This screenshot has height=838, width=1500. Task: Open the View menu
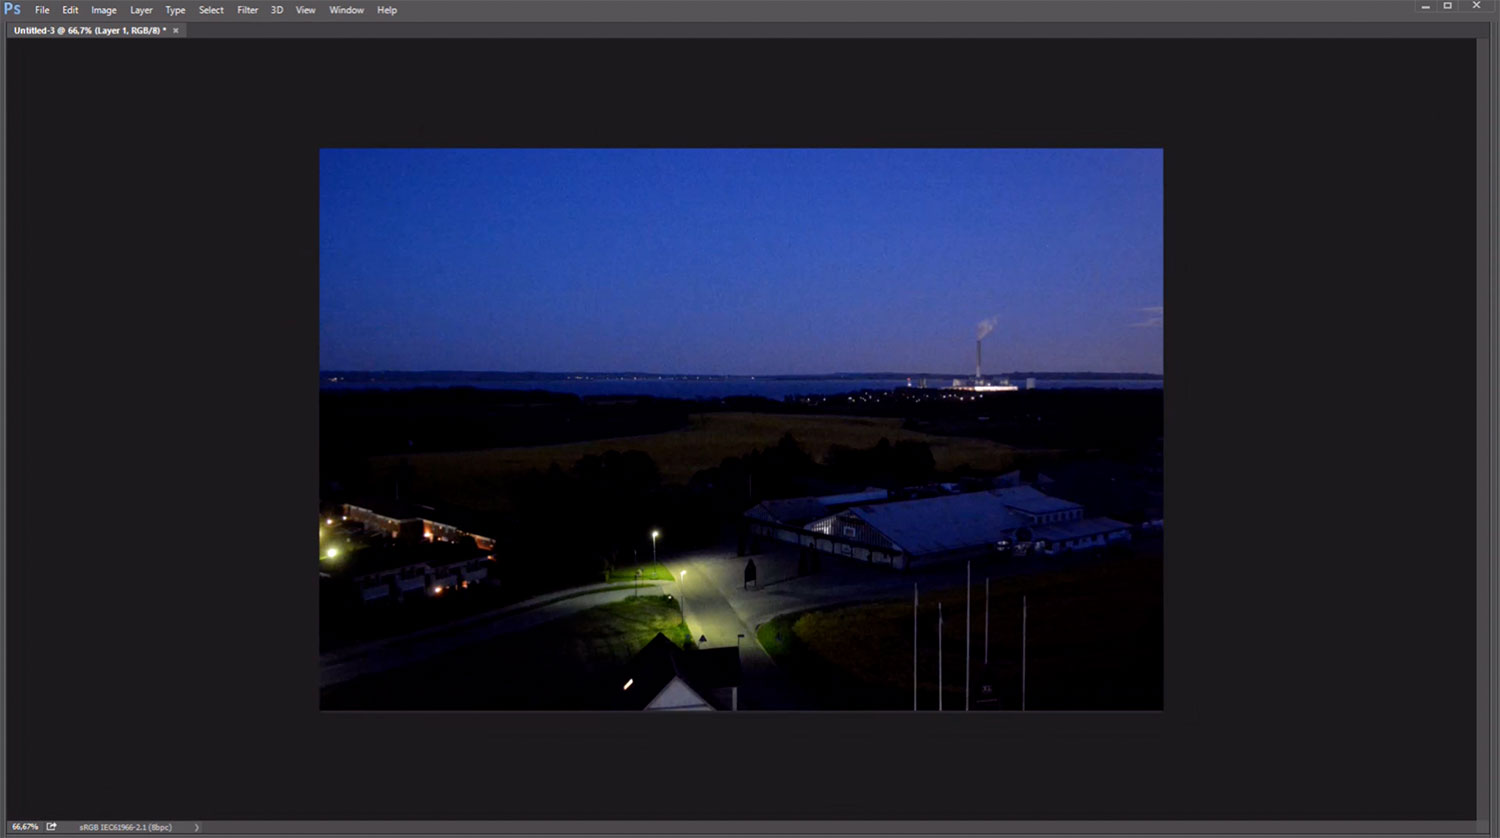click(305, 10)
